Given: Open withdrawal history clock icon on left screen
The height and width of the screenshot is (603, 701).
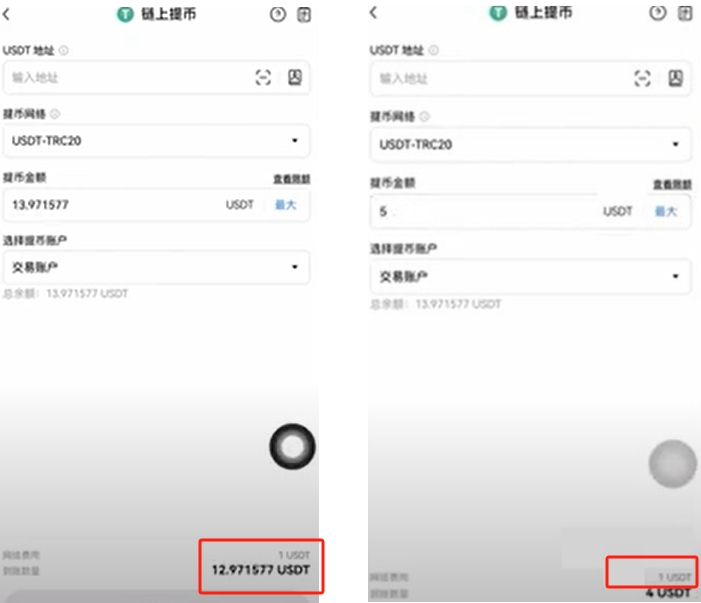Looking at the screenshot, I should point(278,14).
